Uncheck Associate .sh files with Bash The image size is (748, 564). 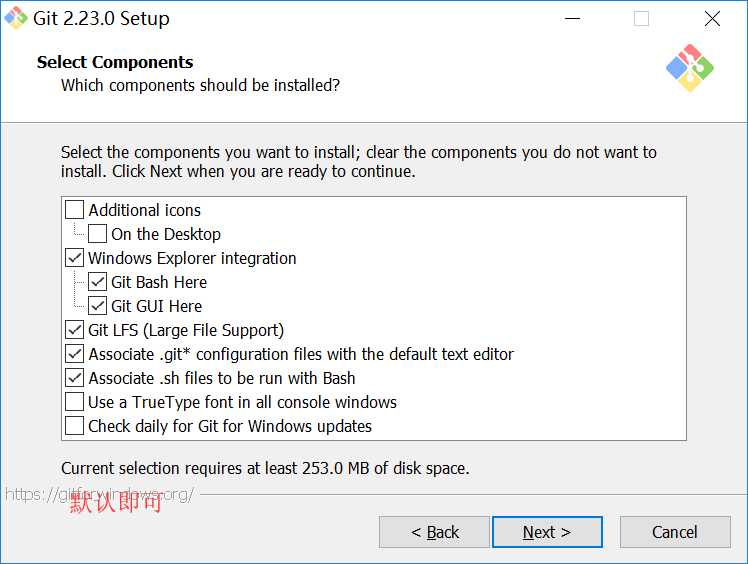coord(74,378)
